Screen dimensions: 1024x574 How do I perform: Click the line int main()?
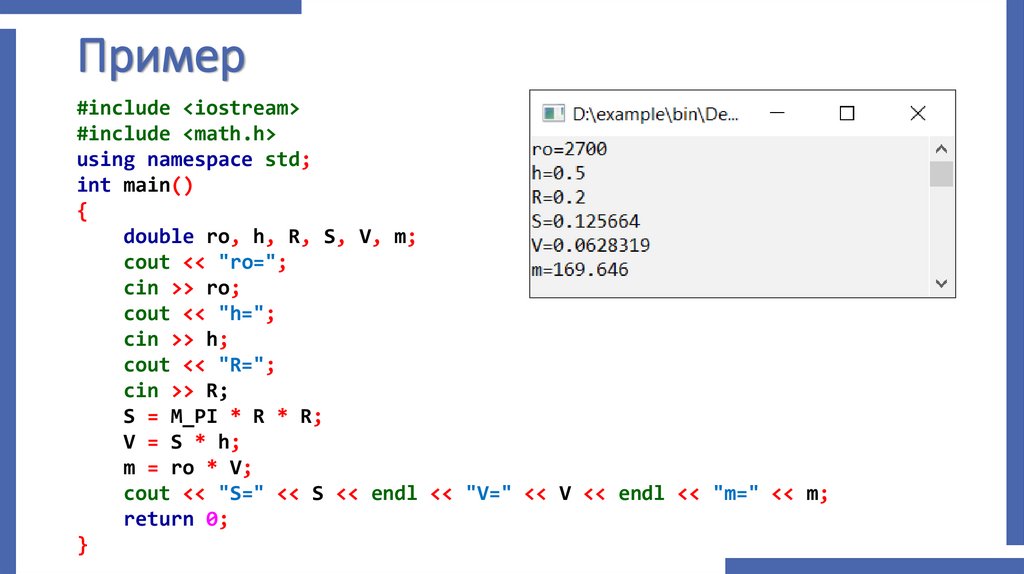click(135, 185)
